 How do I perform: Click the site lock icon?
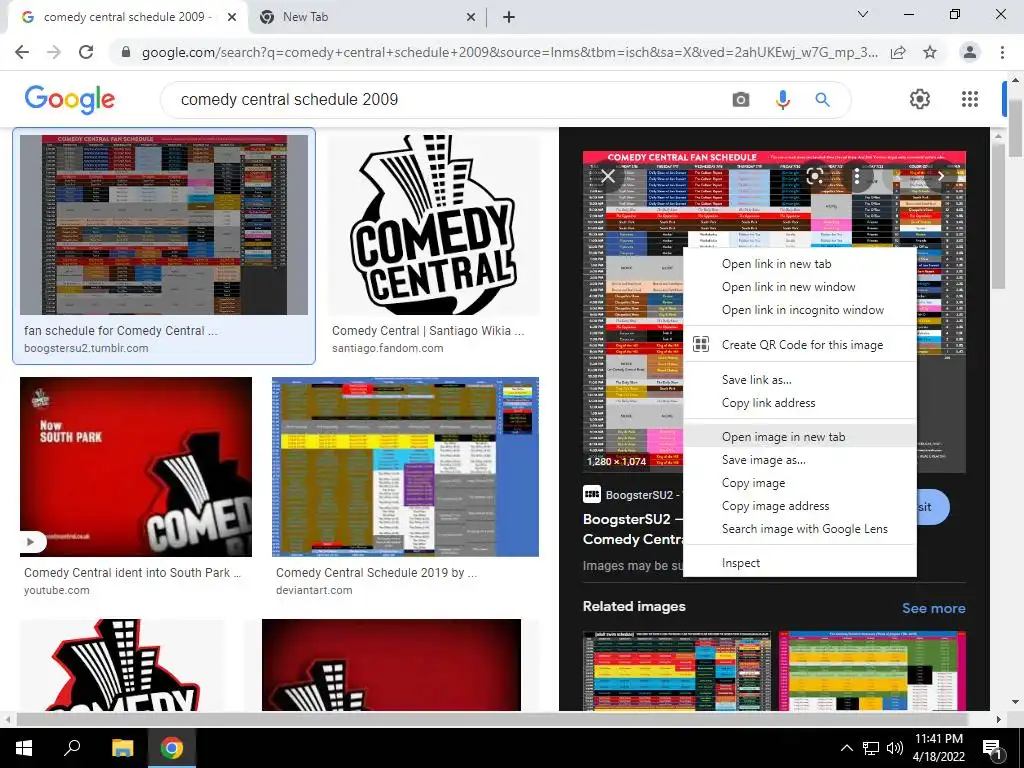(x=126, y=52)
